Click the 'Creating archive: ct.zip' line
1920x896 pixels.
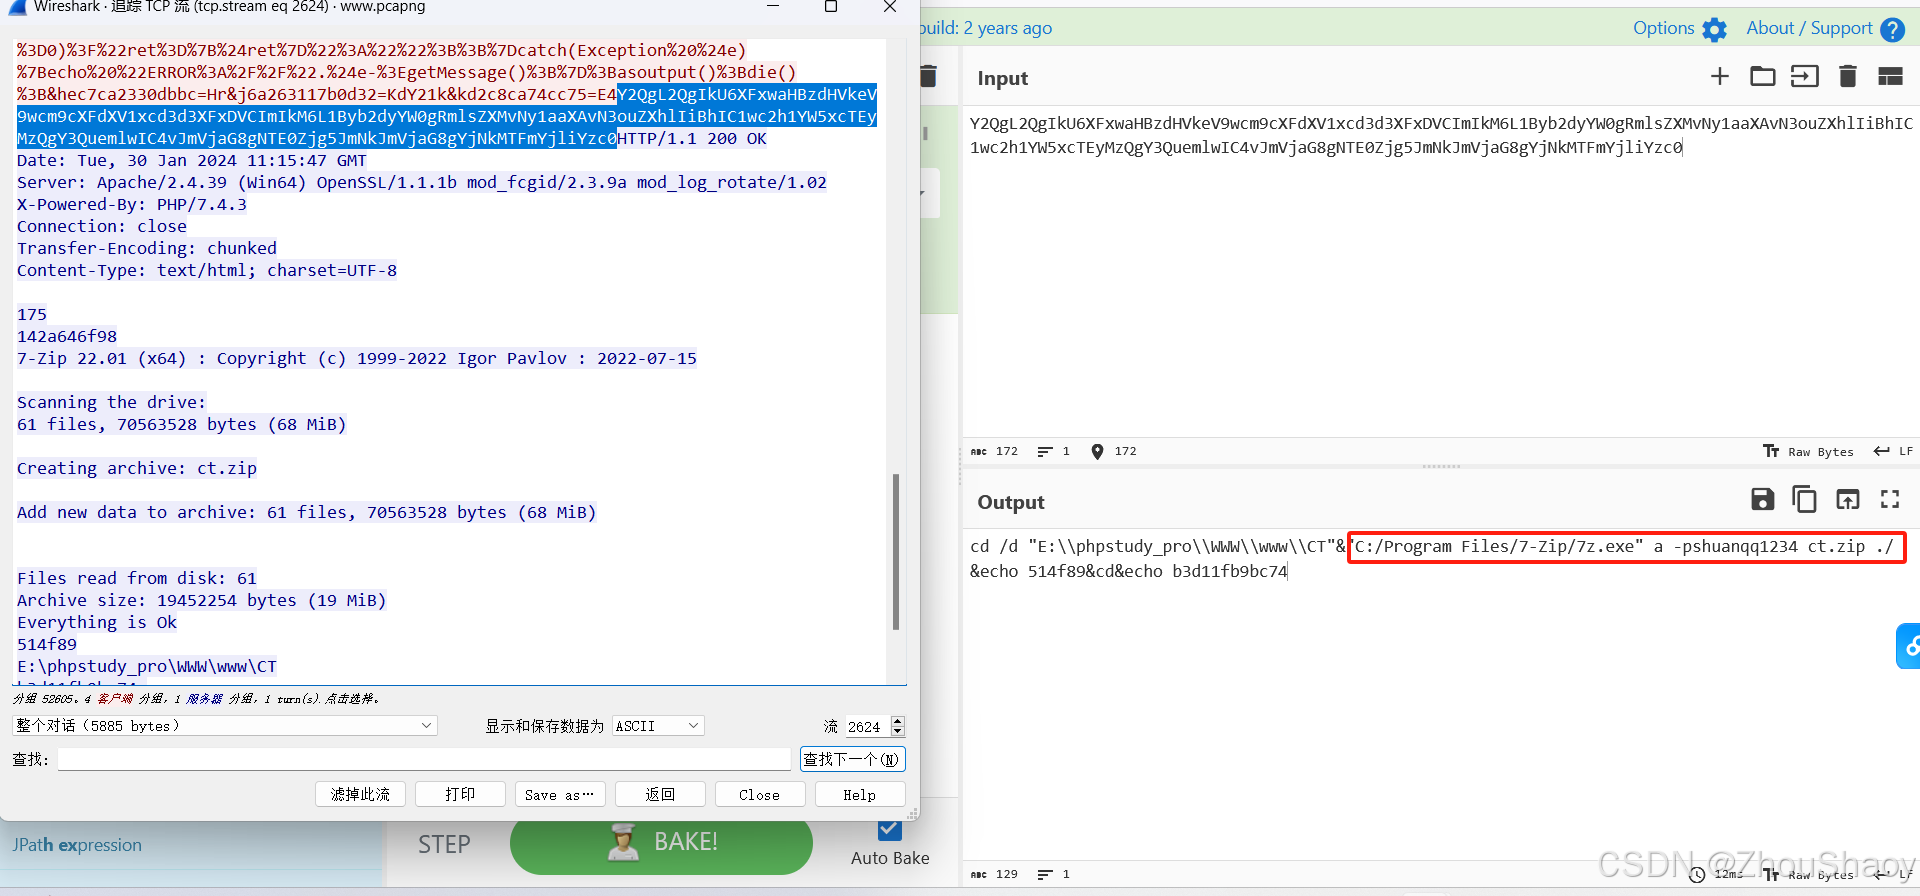pyautogui.click(x=137, y=468)
